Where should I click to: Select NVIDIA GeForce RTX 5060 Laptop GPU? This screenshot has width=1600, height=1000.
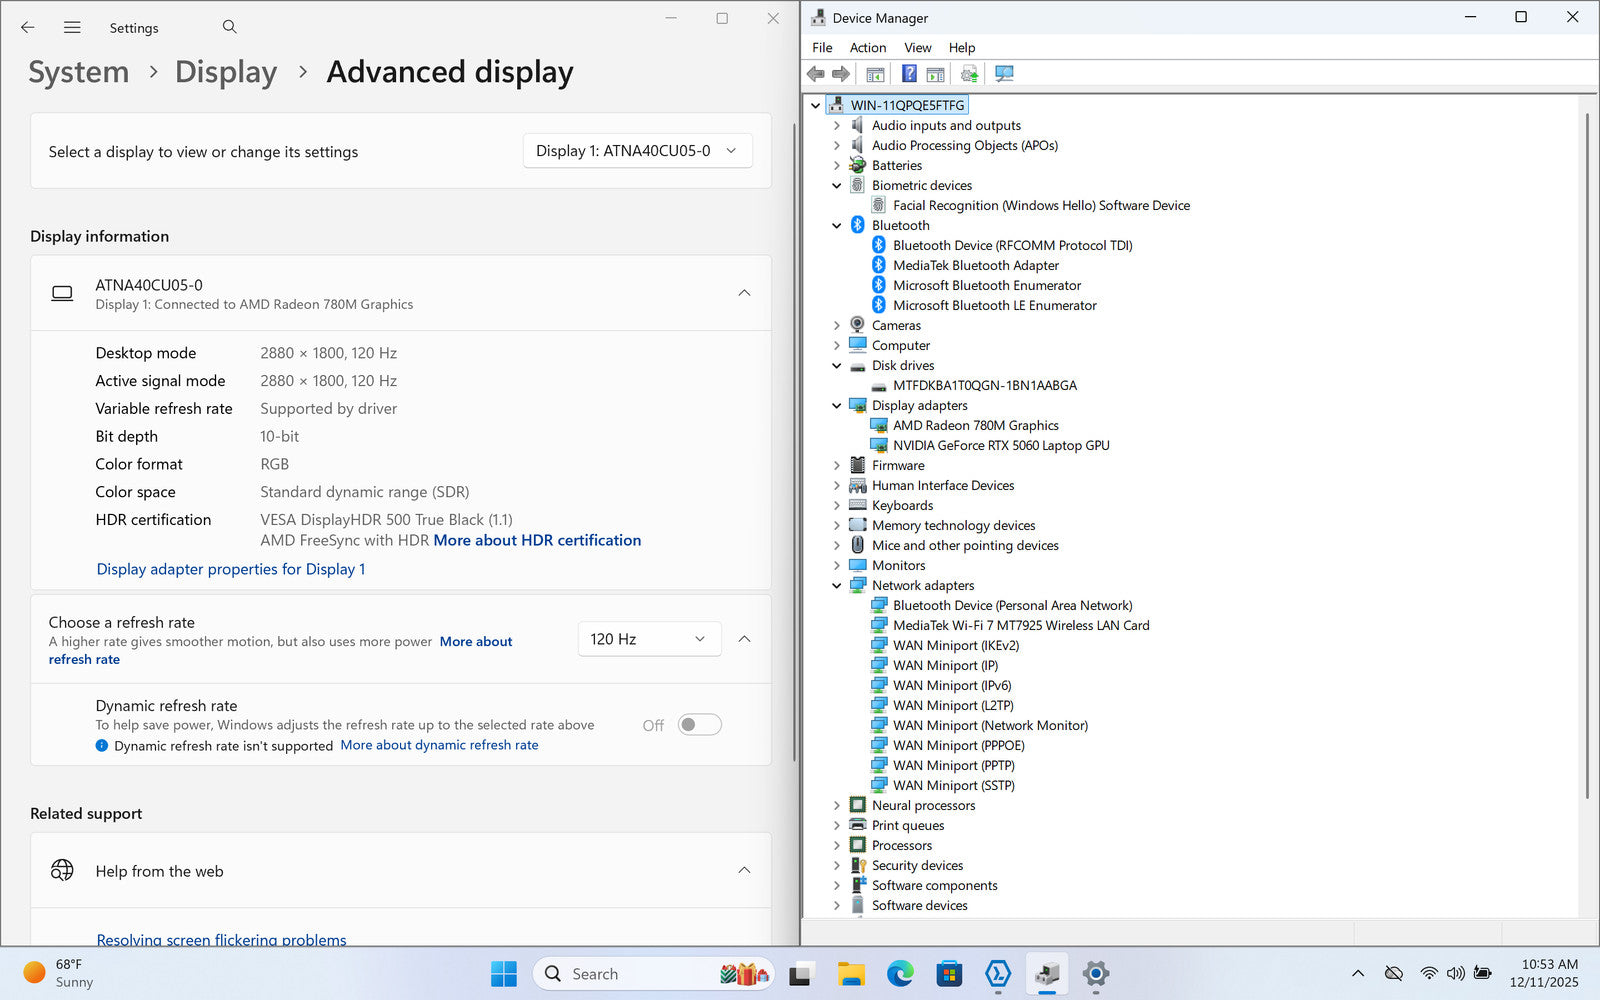1000,445
